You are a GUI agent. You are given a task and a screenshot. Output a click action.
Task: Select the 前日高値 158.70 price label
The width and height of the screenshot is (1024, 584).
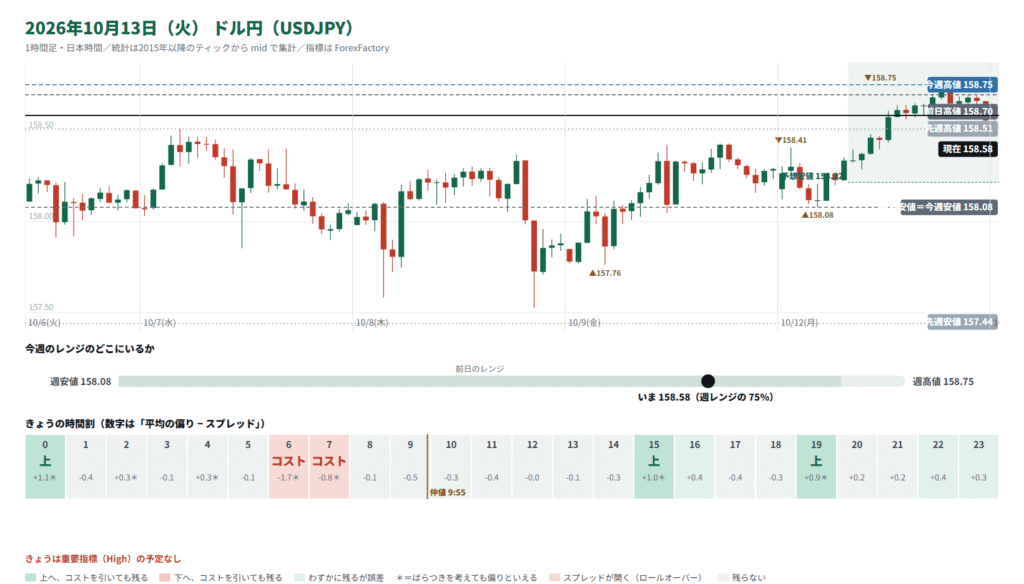(x=961, y=111)
